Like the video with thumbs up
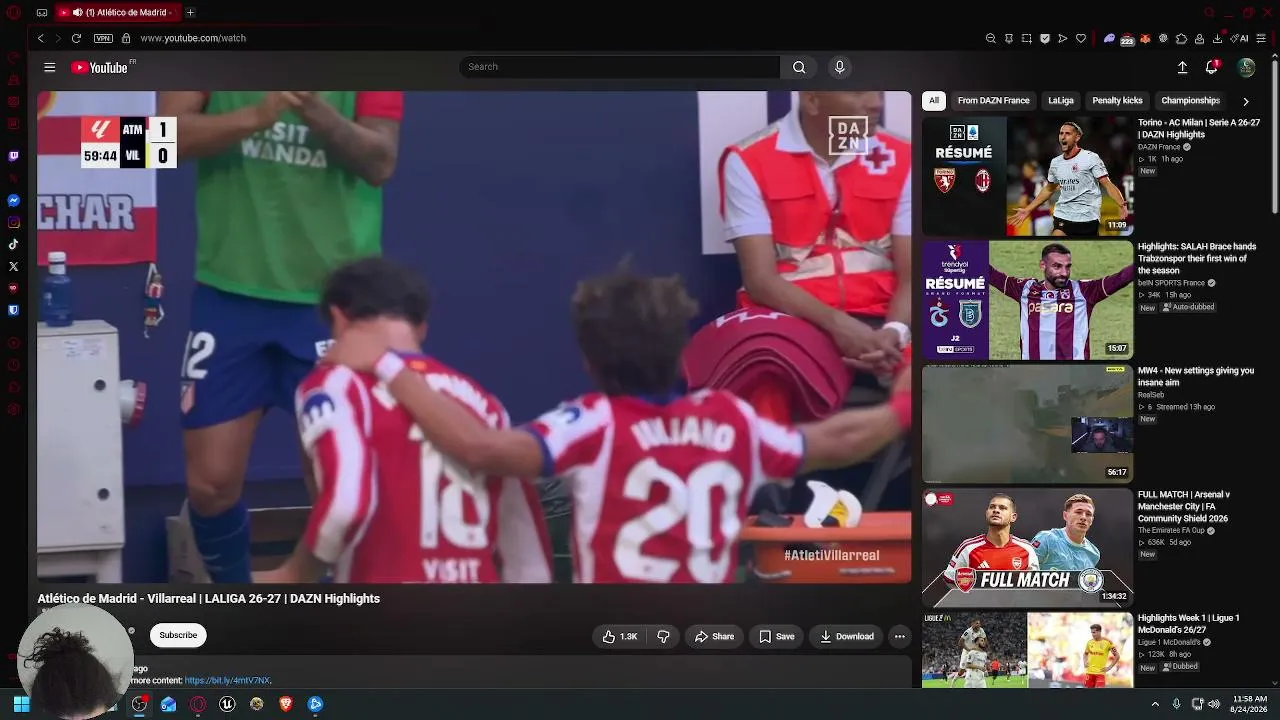 [620, 636]
